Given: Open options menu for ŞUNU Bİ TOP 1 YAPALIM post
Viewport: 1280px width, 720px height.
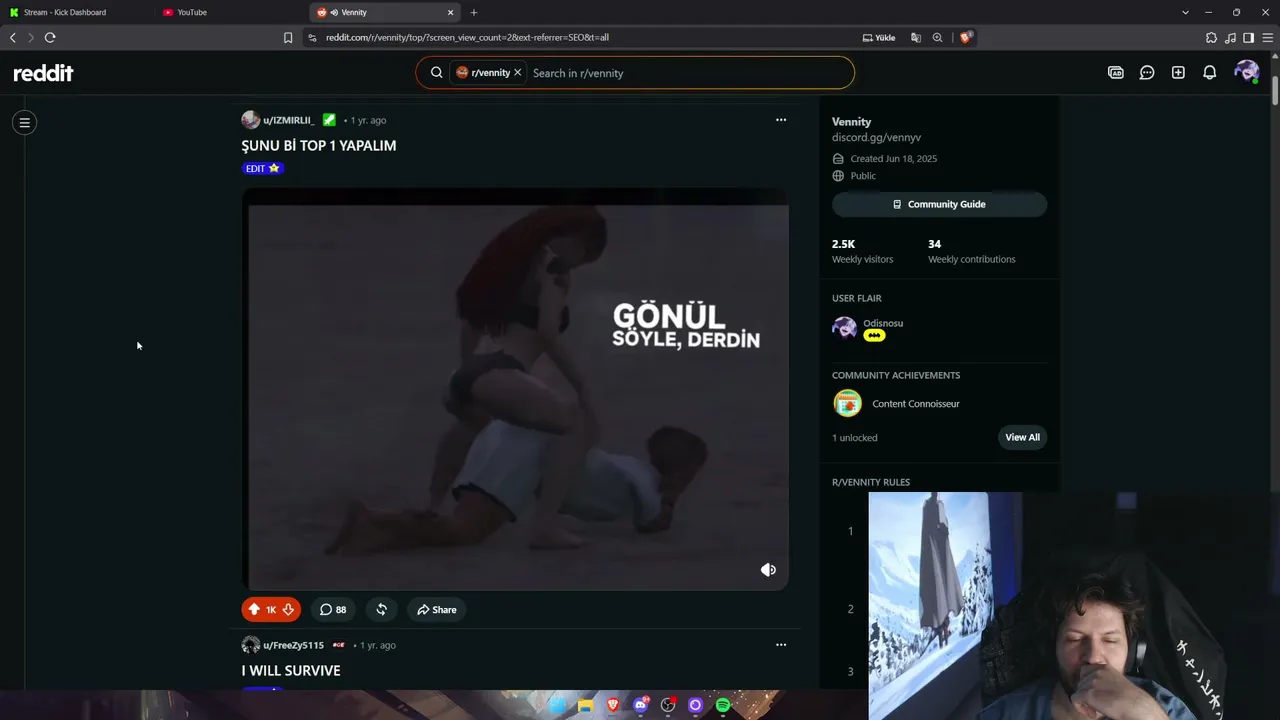Looking at the screenshot, I should (781, 120).
